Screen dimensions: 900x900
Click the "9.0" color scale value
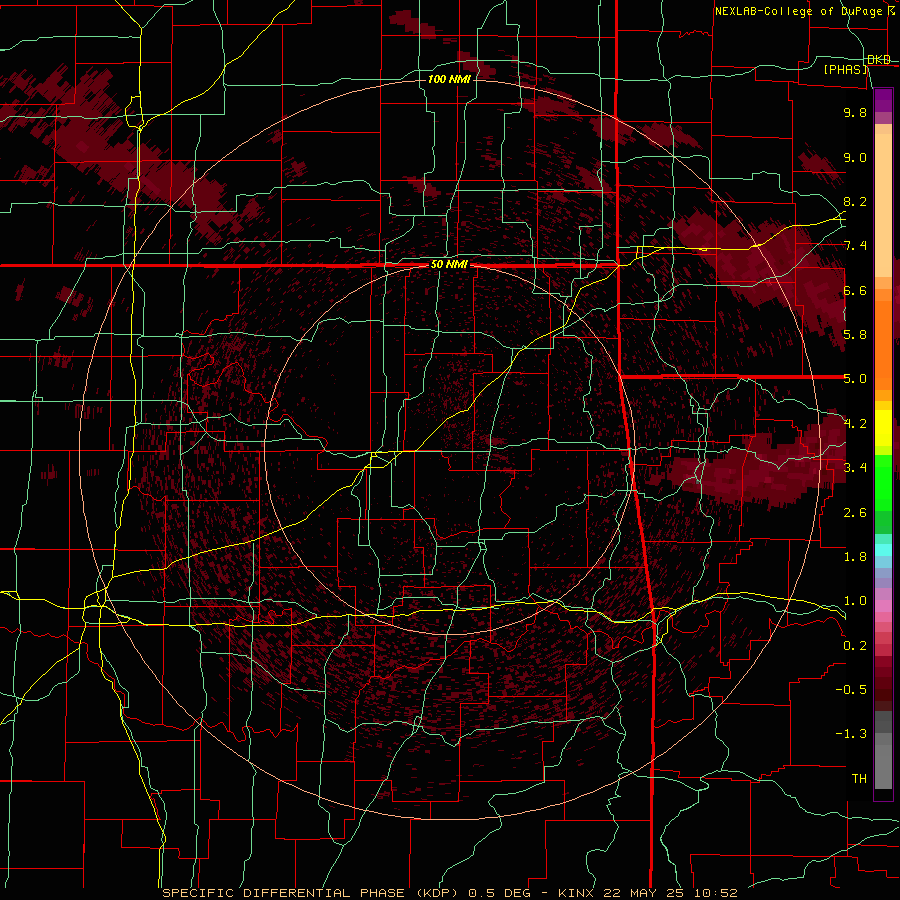855,157
